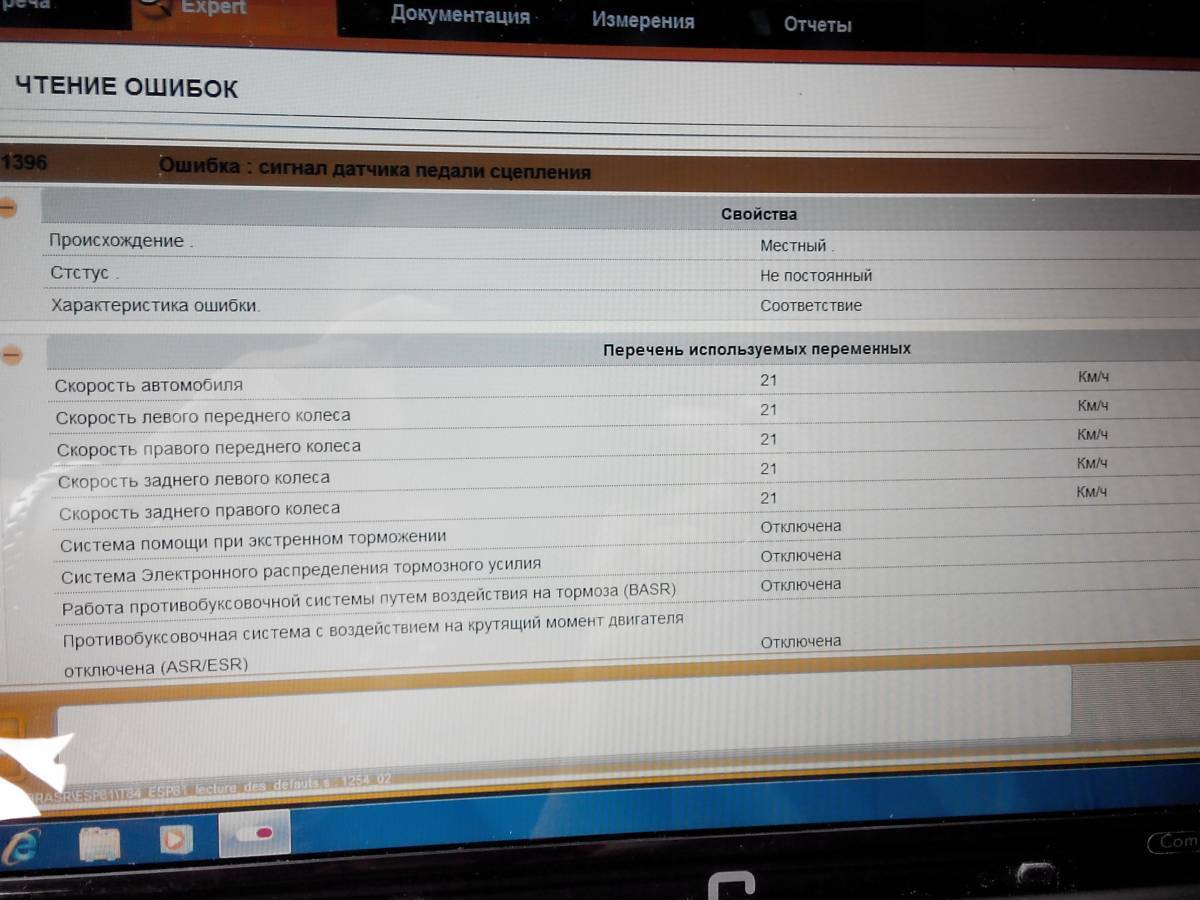1200x900 pixels.
Task: Click the empty message box below the list
Action: 560,716
